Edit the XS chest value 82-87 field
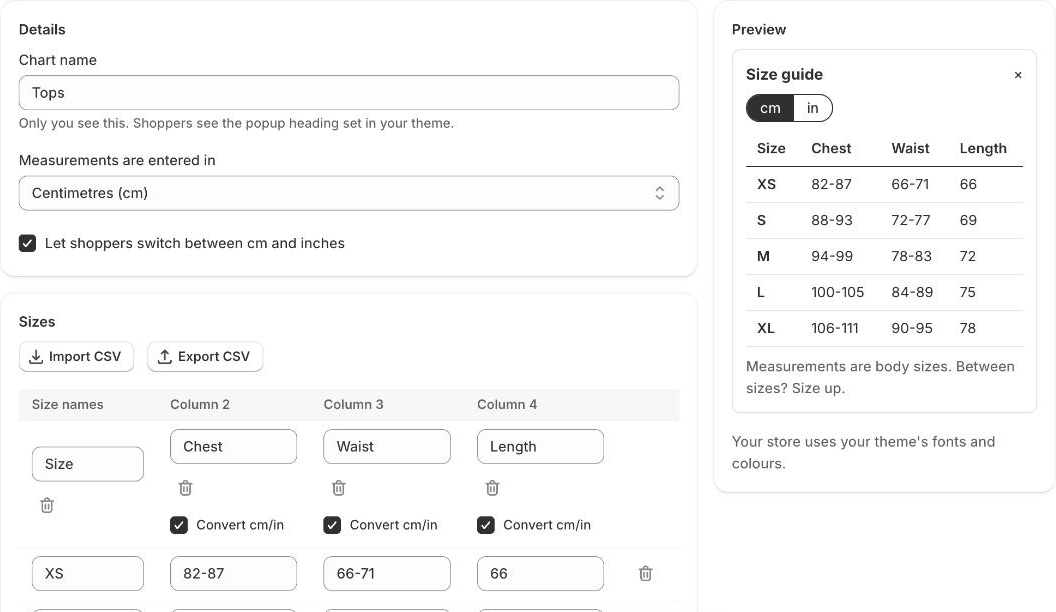 (233, 573)
